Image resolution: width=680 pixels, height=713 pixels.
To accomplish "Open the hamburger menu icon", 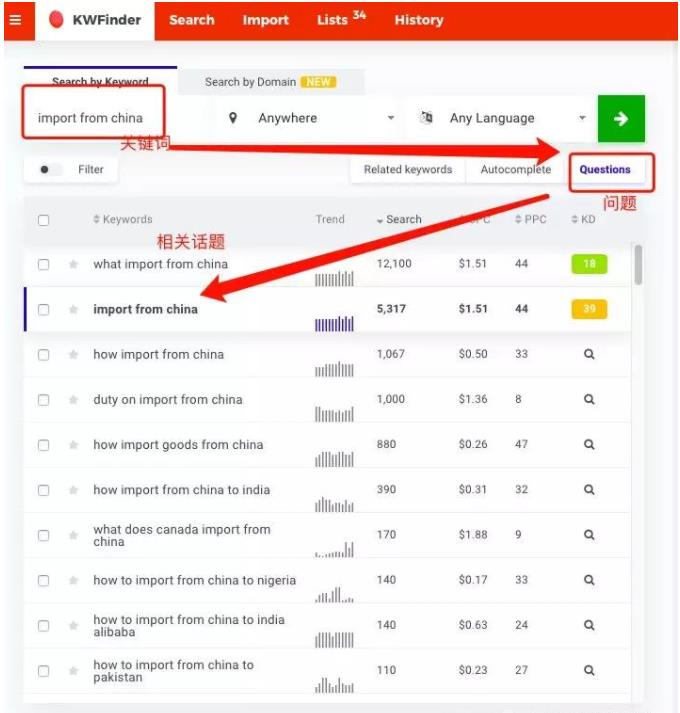I will pyautogui.click(x=15, y=20).
